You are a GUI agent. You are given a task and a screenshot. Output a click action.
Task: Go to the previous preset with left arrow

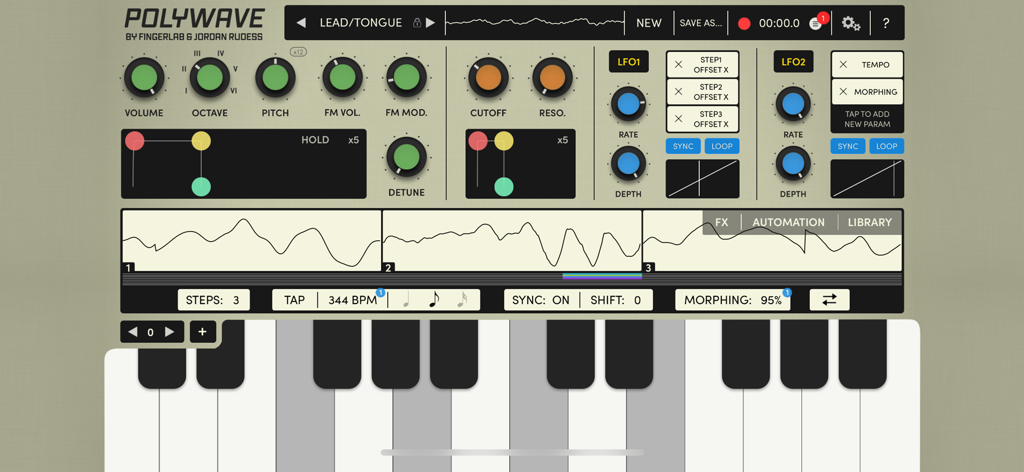[x=301, y=23]
